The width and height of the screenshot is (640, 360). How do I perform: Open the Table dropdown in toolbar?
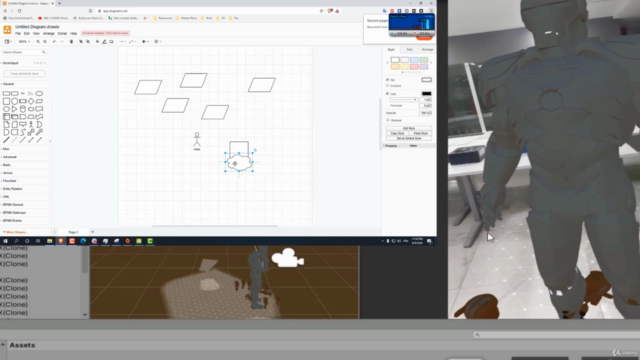(158, 42)
